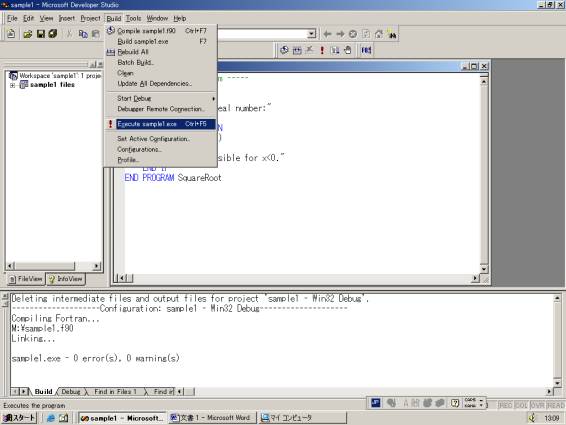The image size is (566, 425).
Task: Choose Batch Build menu item
Action: click(161, 62)
